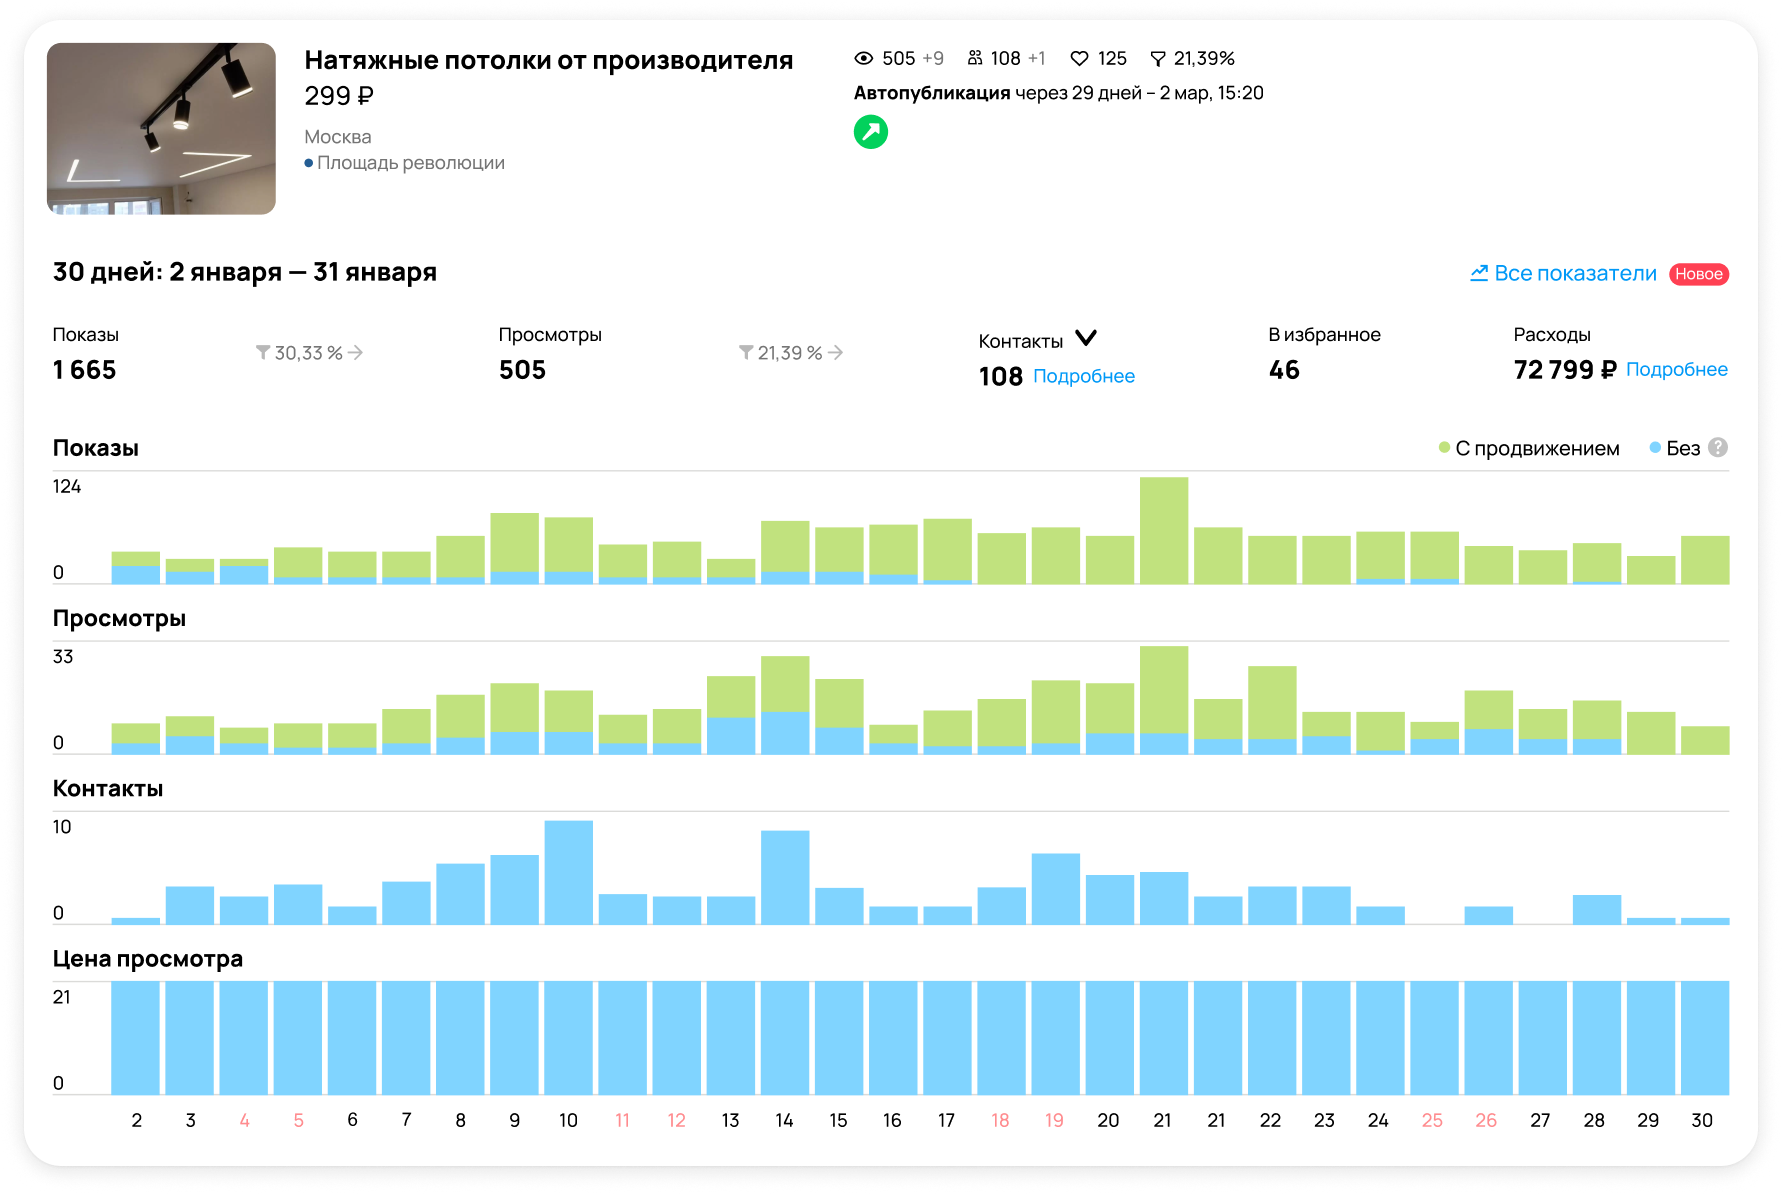Click the help question mark icon
This screenshot has width=1782, height=1194.
(1717, 448)
